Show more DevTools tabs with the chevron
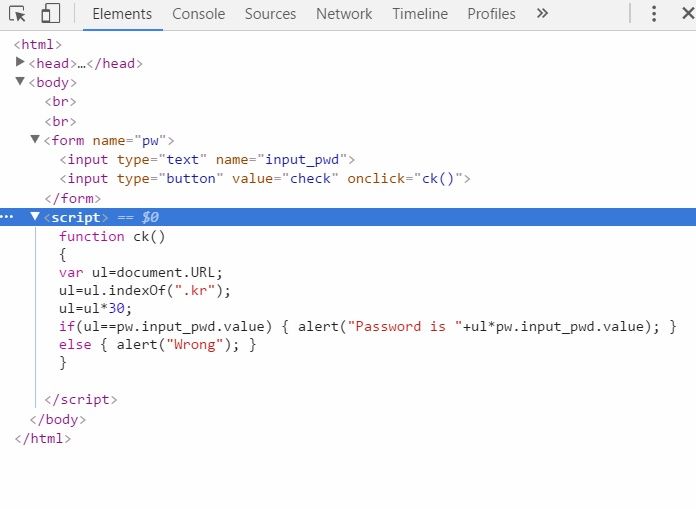 coord(542,13)
